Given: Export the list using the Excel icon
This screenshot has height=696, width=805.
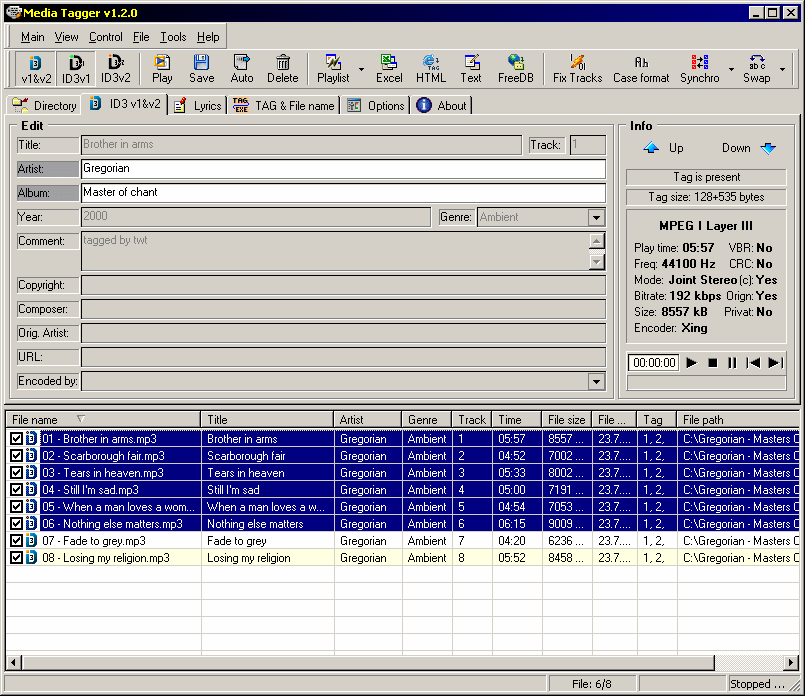Looking at the screenshot, I should [x=389, y=68].
